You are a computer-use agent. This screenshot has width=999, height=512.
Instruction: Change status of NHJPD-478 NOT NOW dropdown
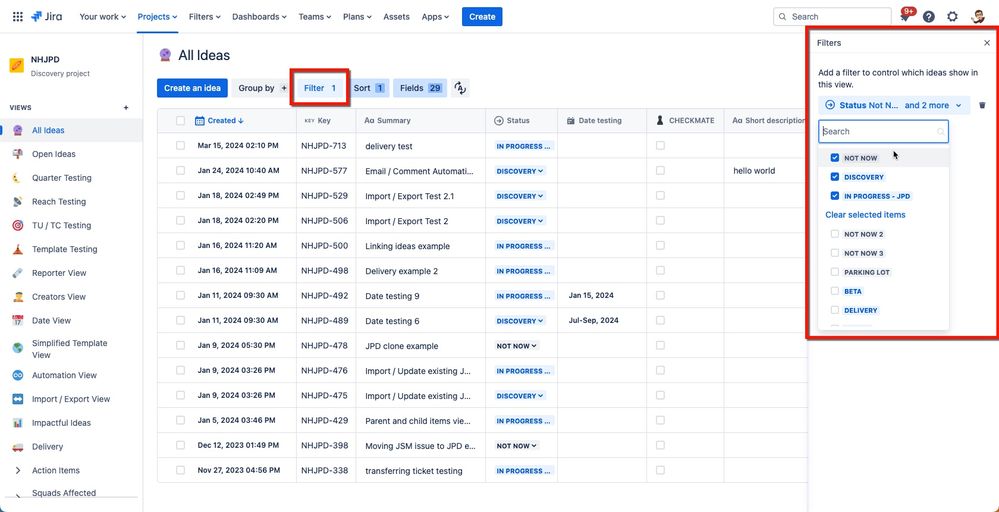(x=517, y=346)
